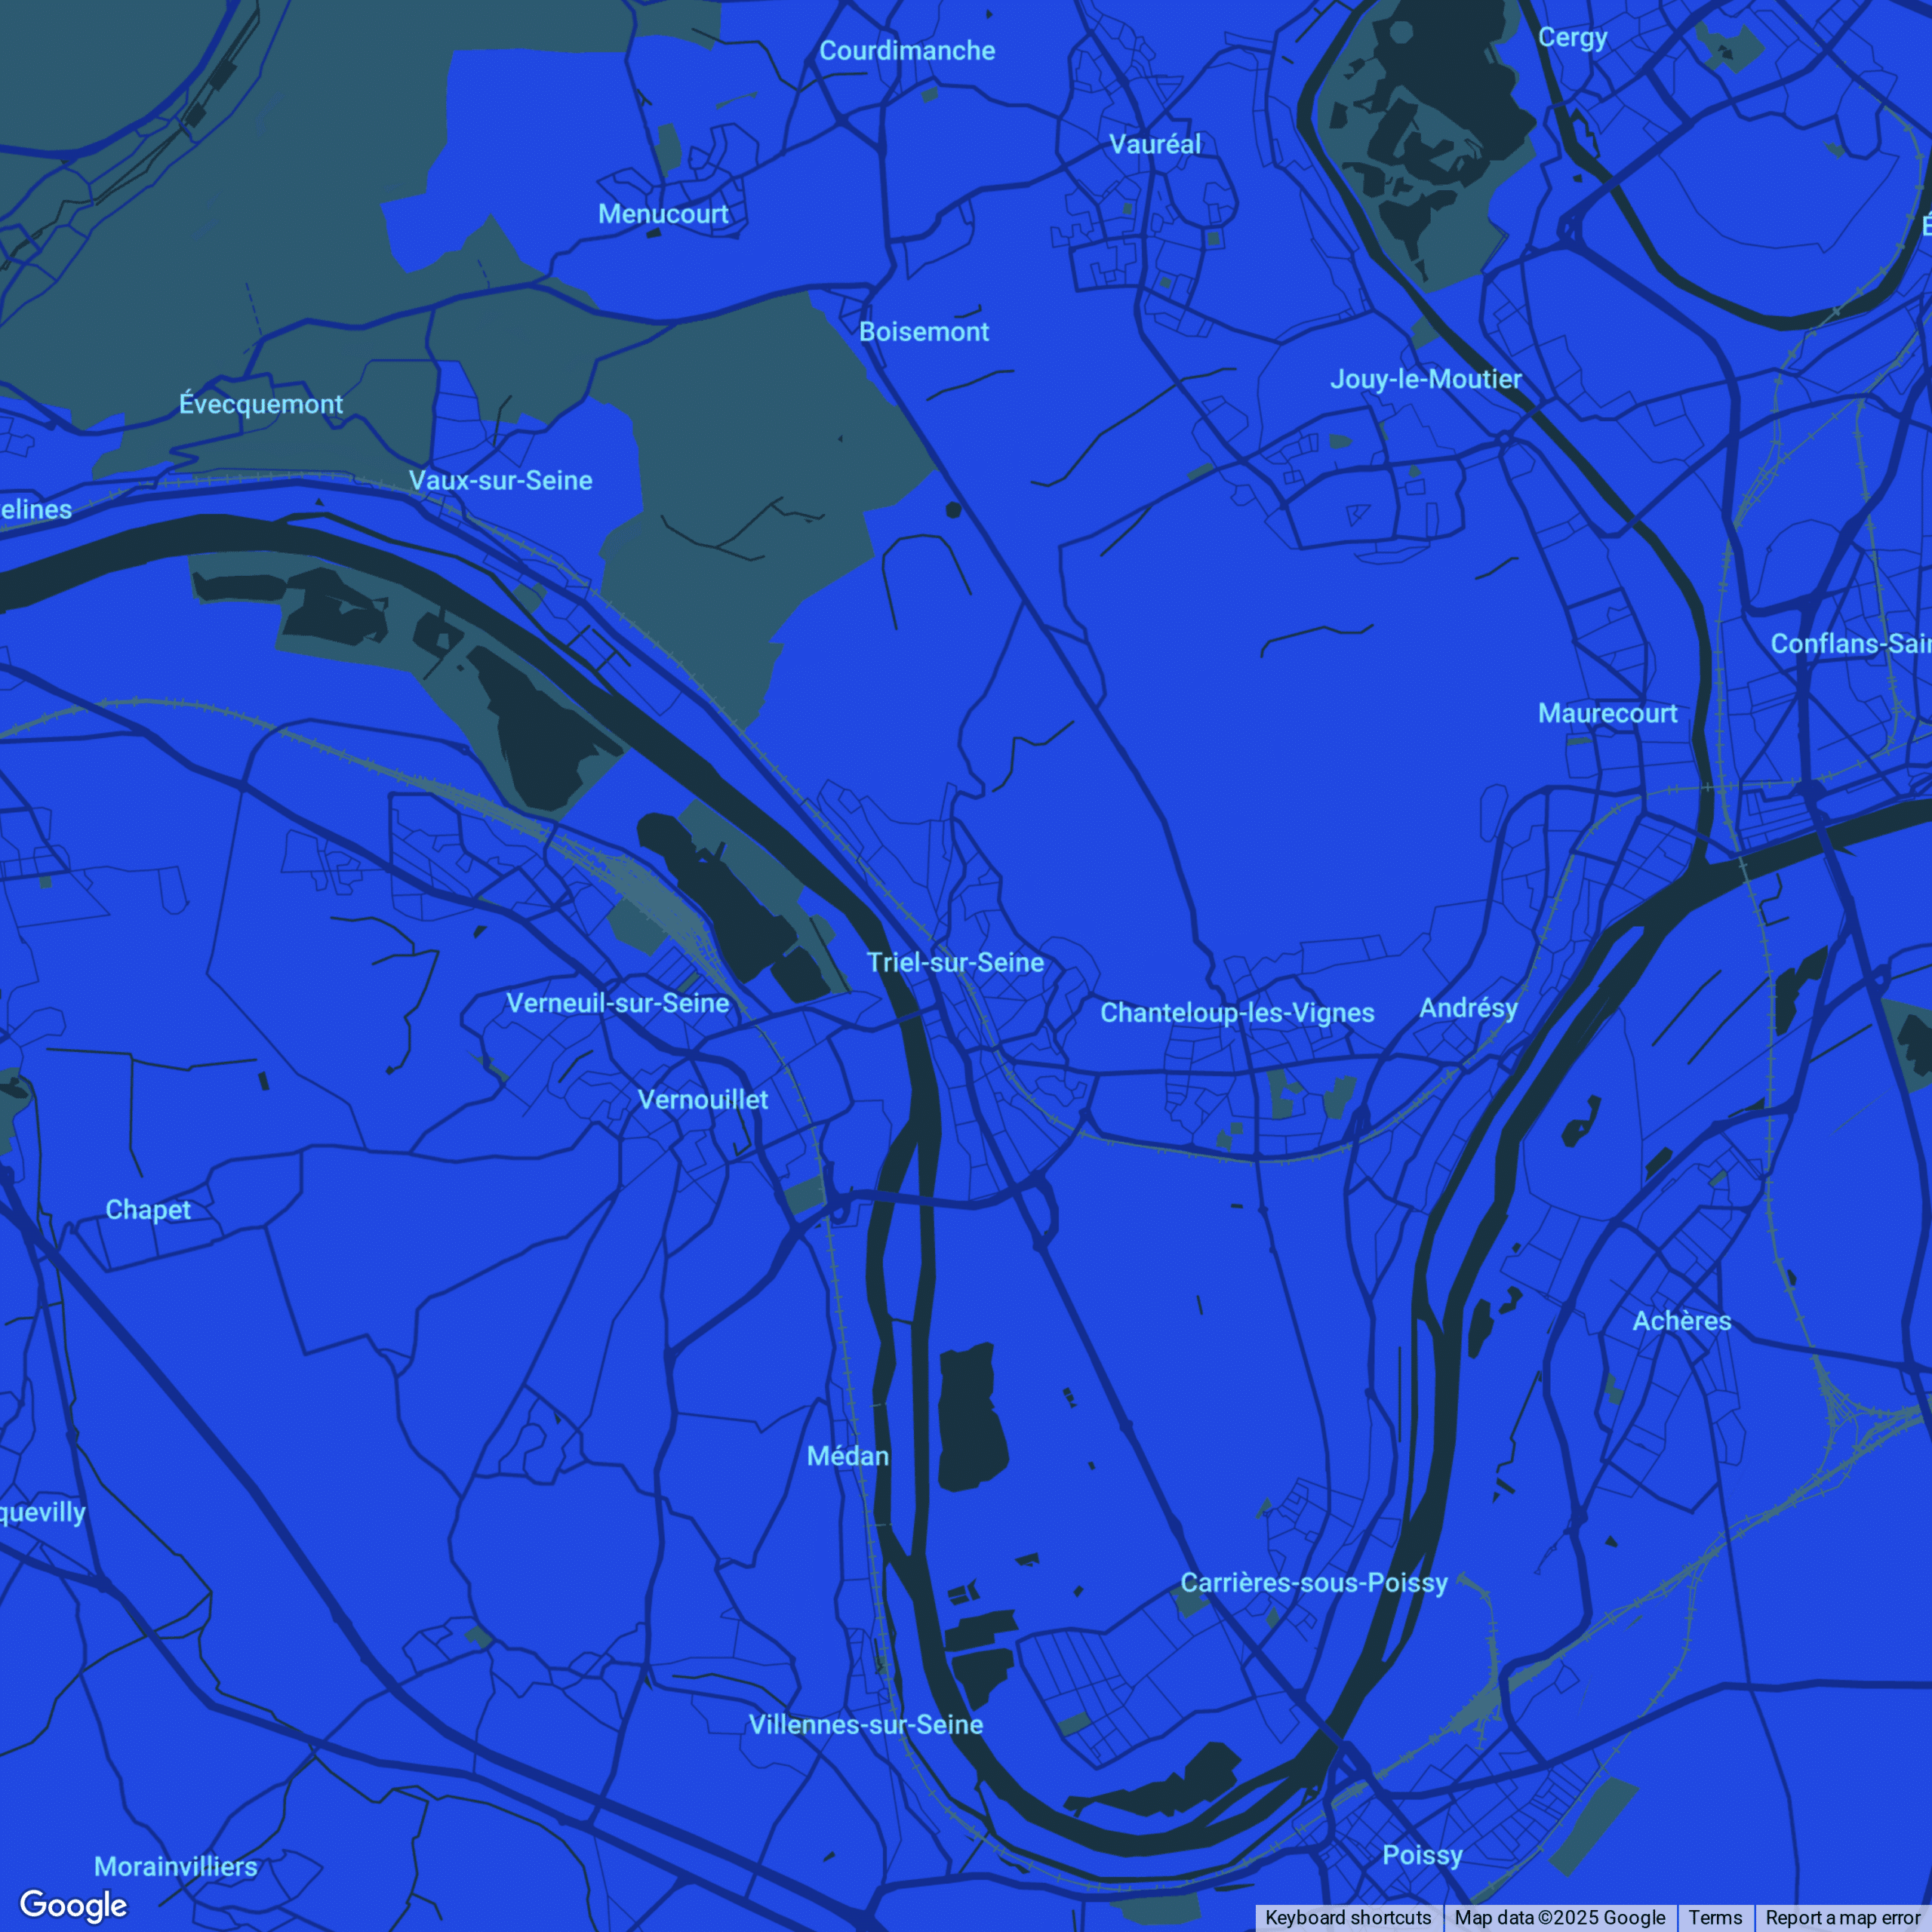
Task: Click the Poissy label
Action: pos(1423,1856)
